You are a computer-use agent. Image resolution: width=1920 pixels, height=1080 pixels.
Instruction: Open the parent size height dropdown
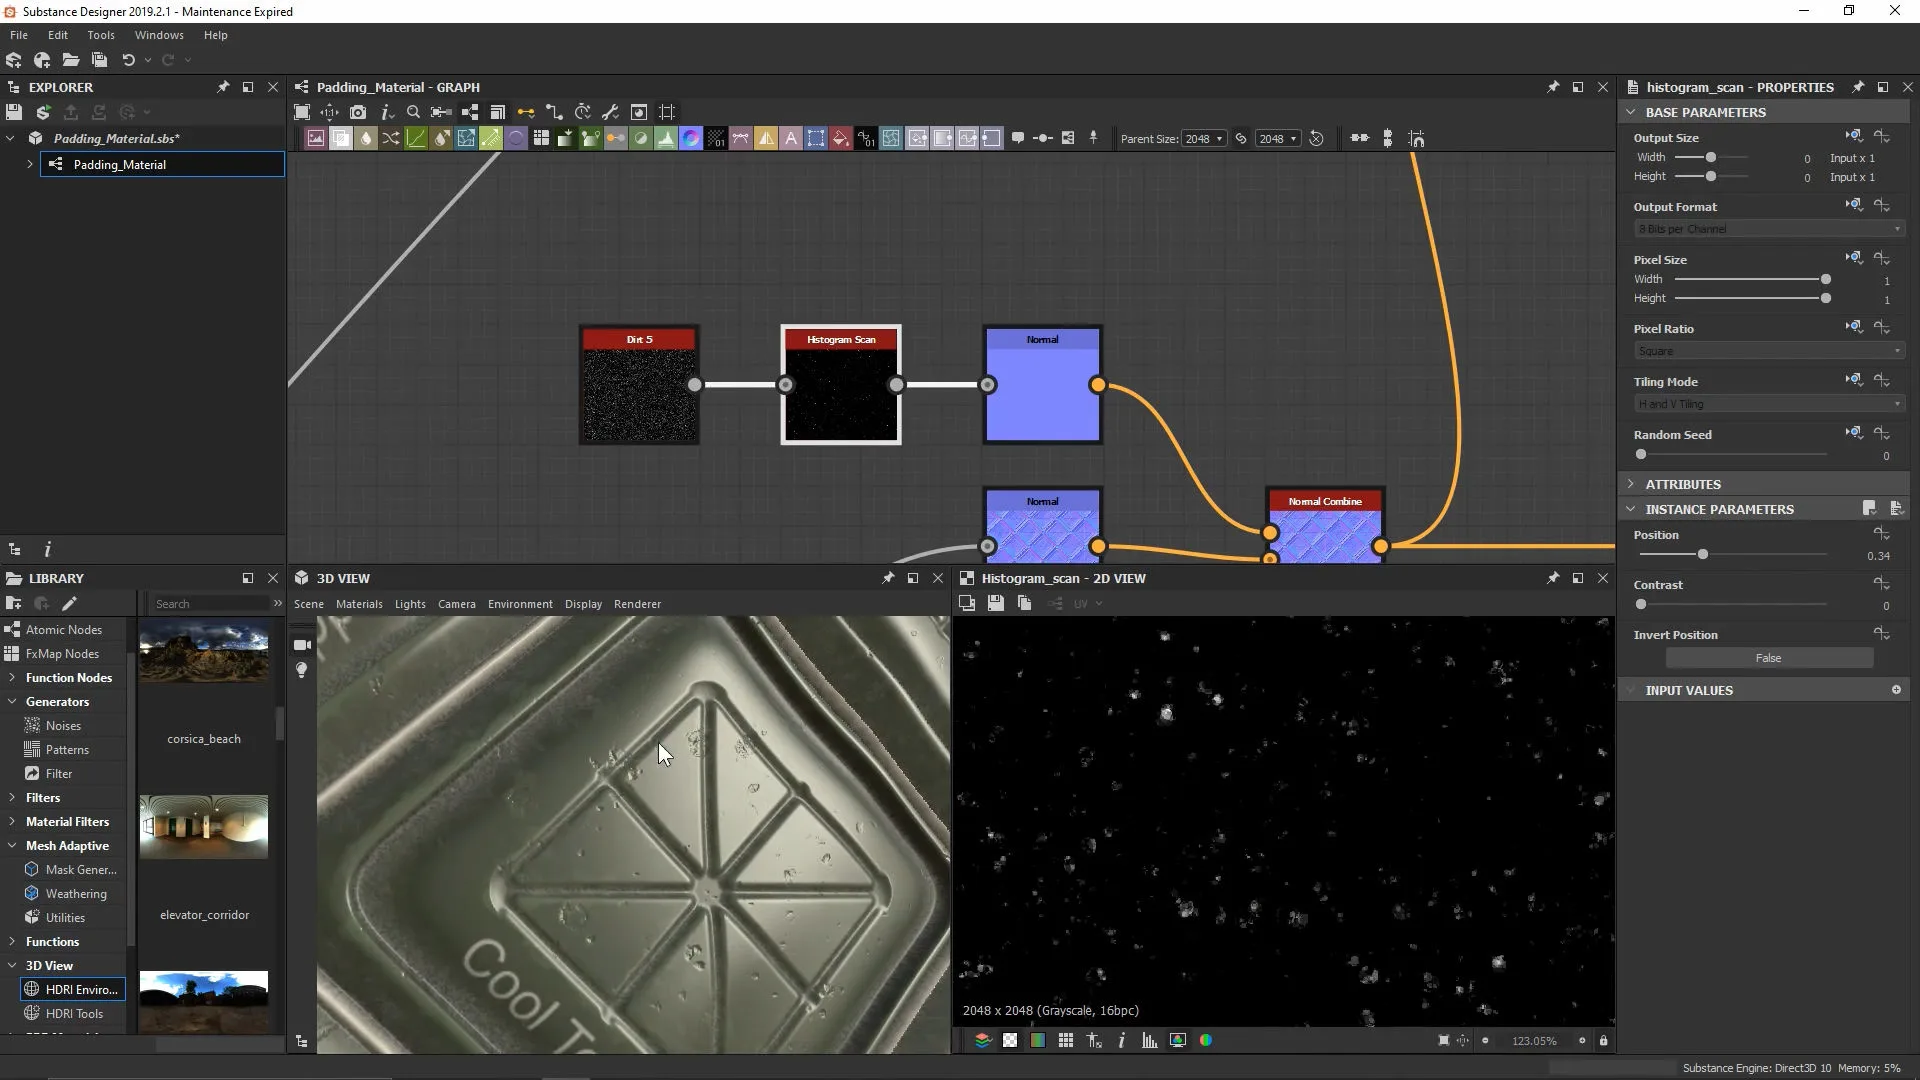click(x=1278, y=139)
